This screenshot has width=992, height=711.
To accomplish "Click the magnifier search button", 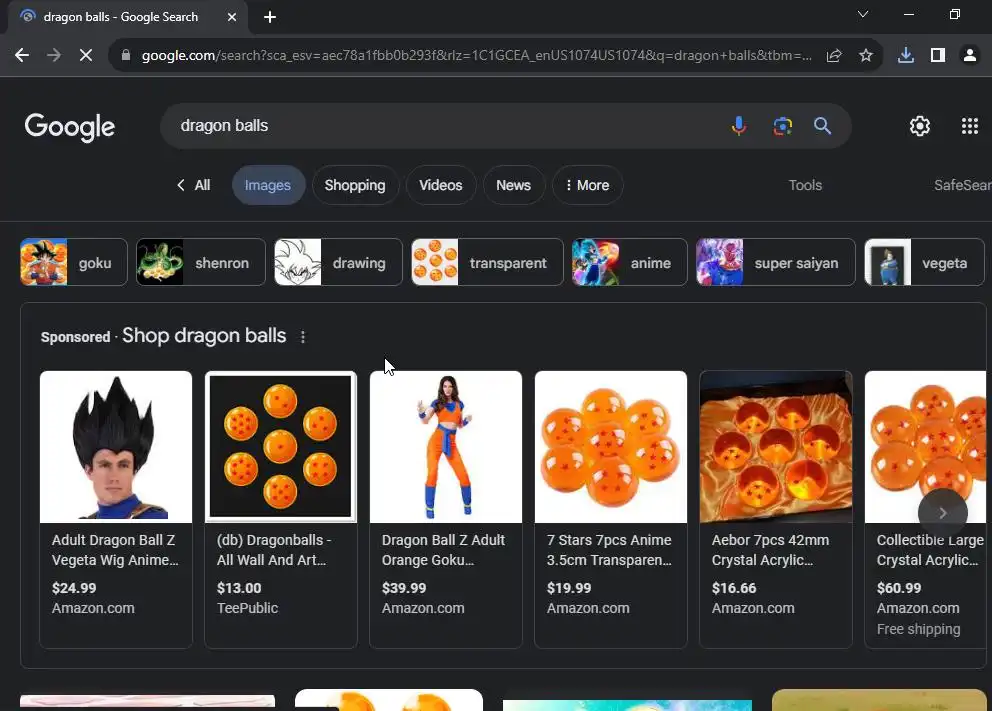I will click(822, 126).
